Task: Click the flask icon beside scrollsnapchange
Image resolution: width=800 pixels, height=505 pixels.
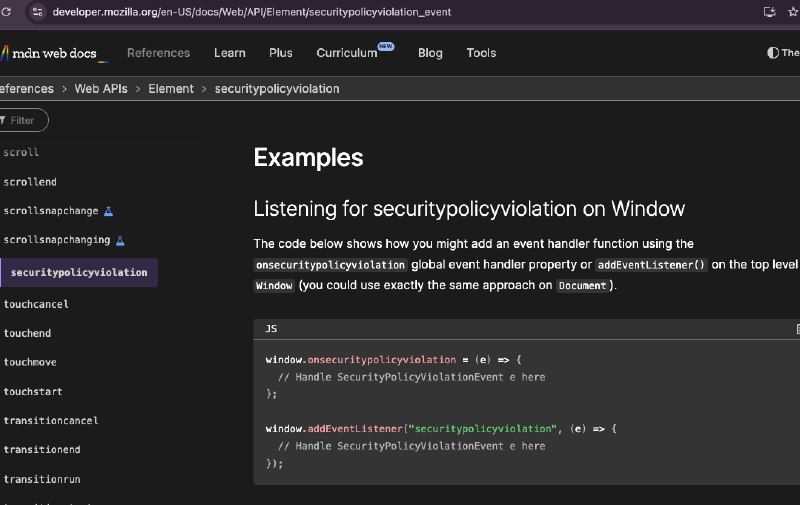Action: tap(109, 211)
